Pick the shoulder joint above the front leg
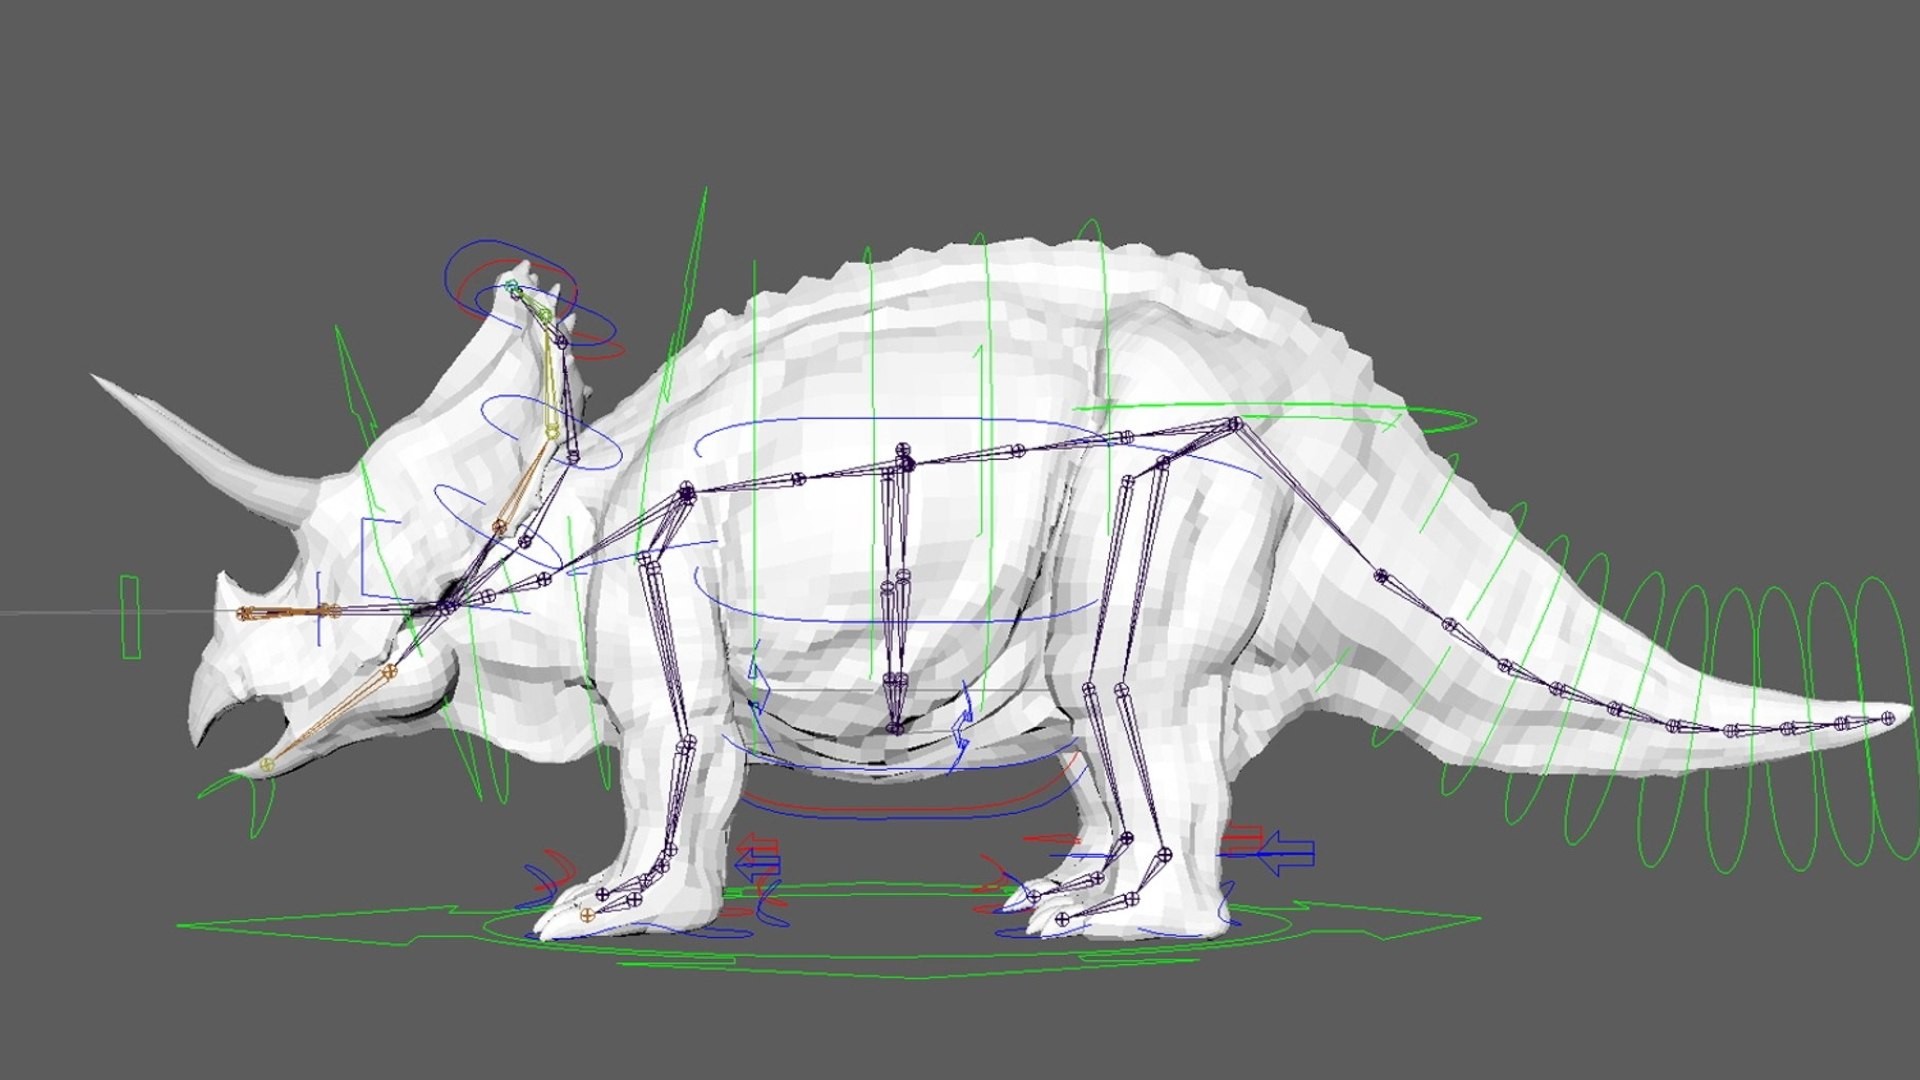Image resolution: width=1920 pixels, height=1080 pixels. coord(687,491)
